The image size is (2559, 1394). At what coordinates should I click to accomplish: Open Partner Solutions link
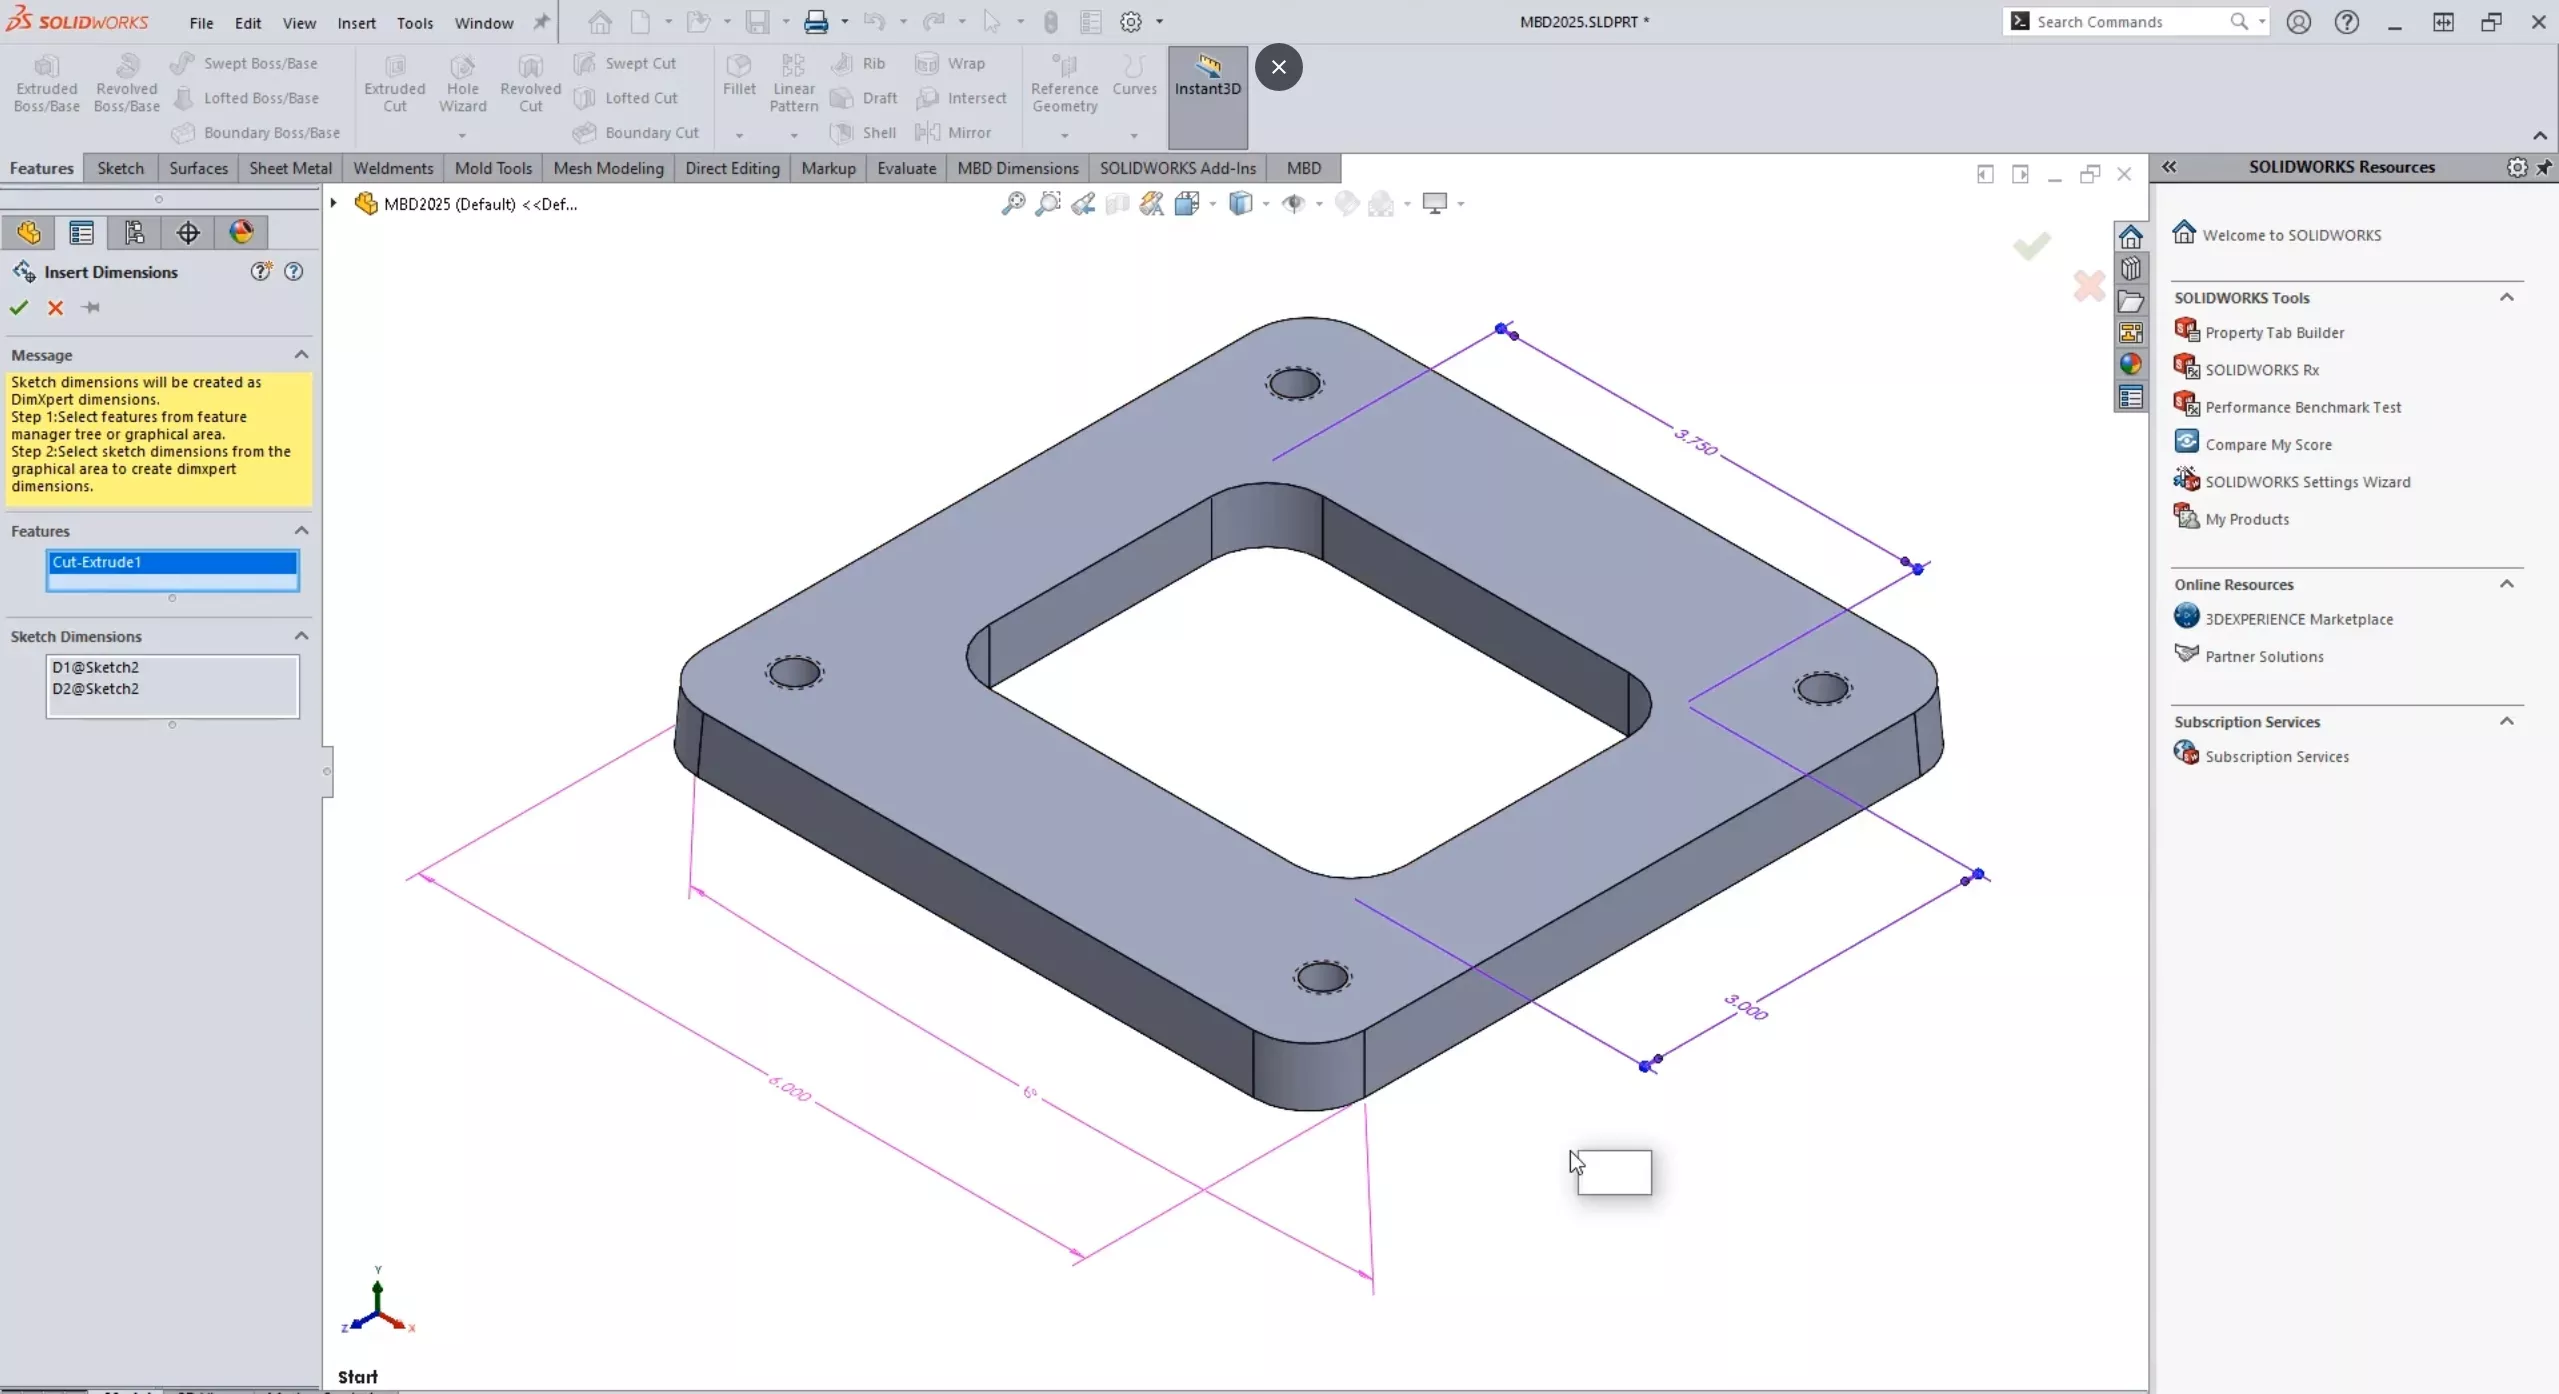[x=2264, y=656]
